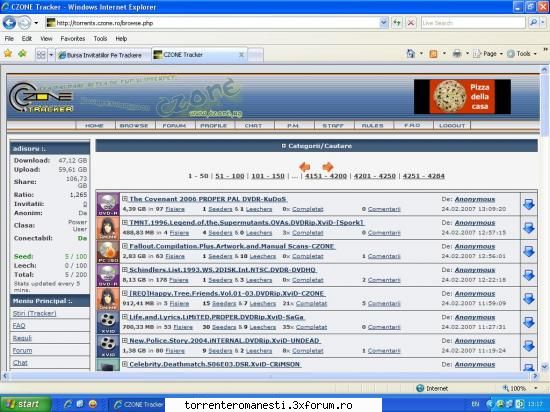Open Favorites Center star icon
Image resolution: width=550 pixels, height=412 pixels.
tap(8, 54)
